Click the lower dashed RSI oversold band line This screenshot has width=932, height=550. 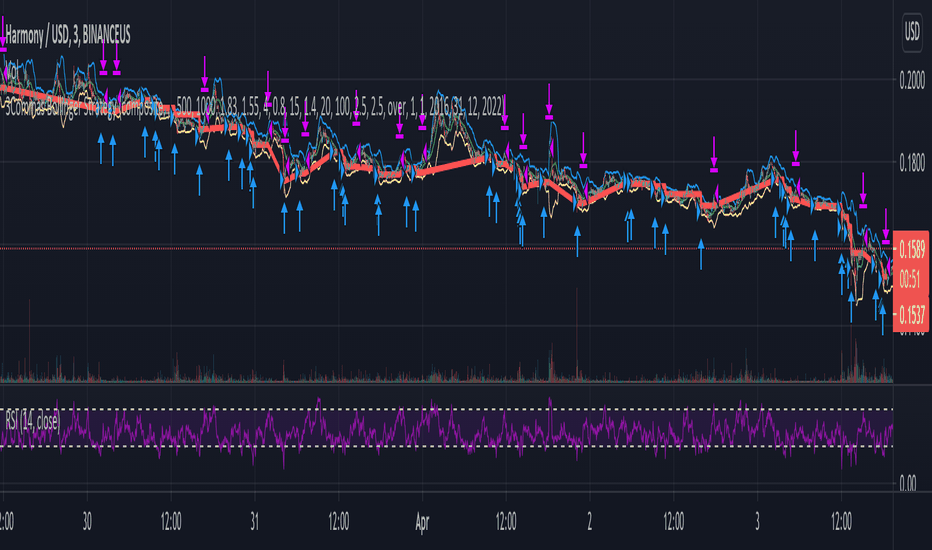[446, 446]
